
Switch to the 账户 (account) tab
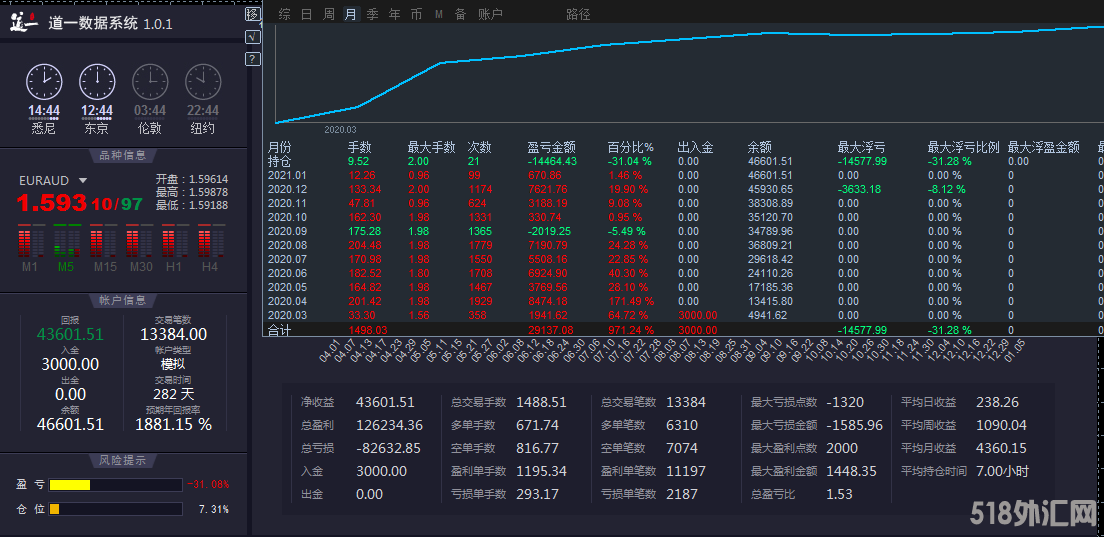(490, 14)
